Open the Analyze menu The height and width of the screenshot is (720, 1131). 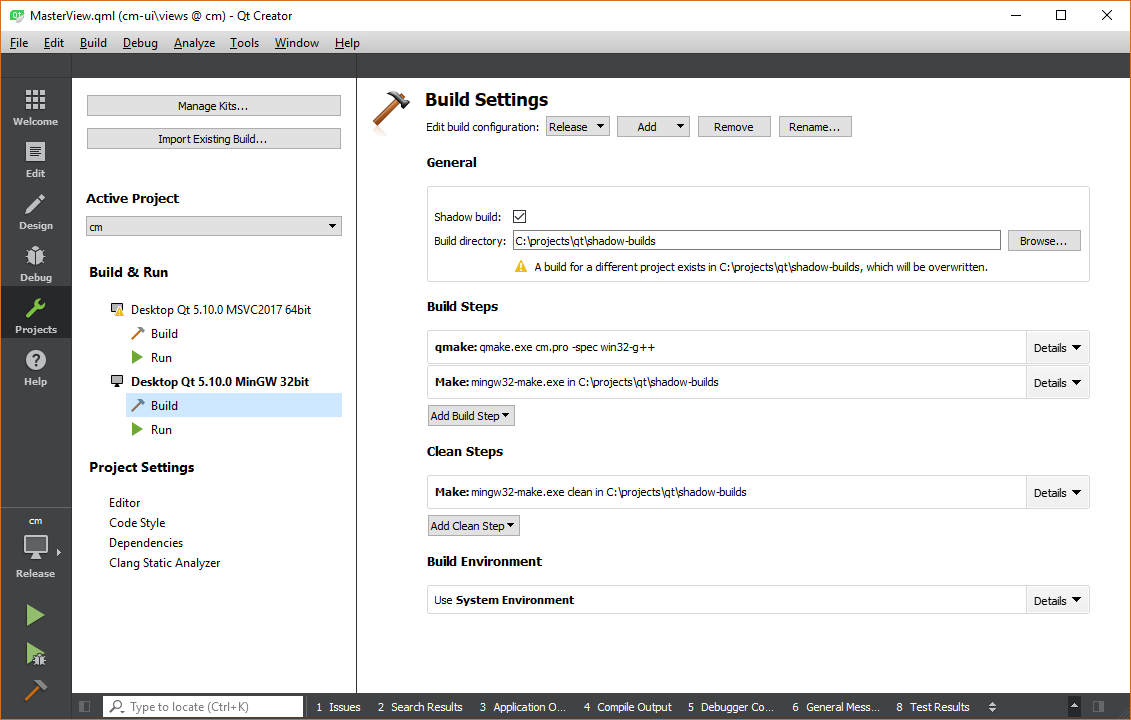[x=194, y=43]
